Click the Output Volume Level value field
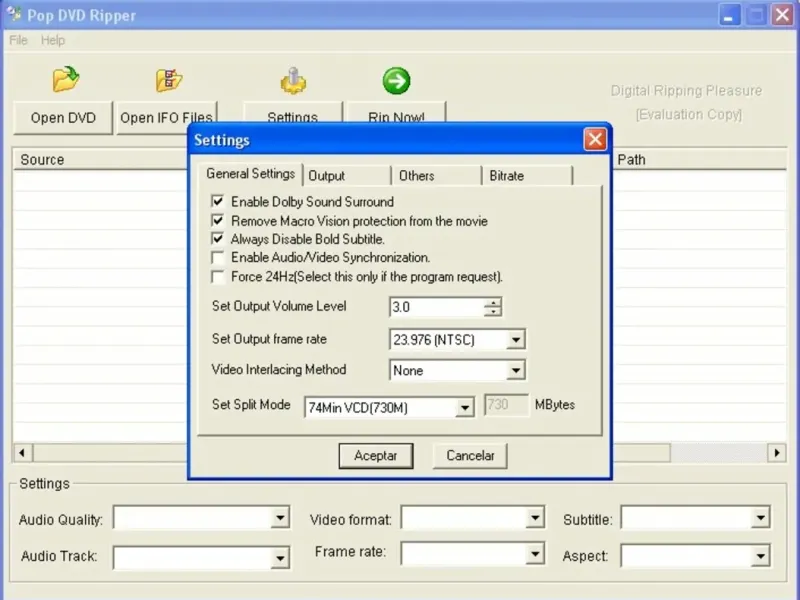Image resolution: width=800 pixels, height=600 pixels. (x=437, y=307)
